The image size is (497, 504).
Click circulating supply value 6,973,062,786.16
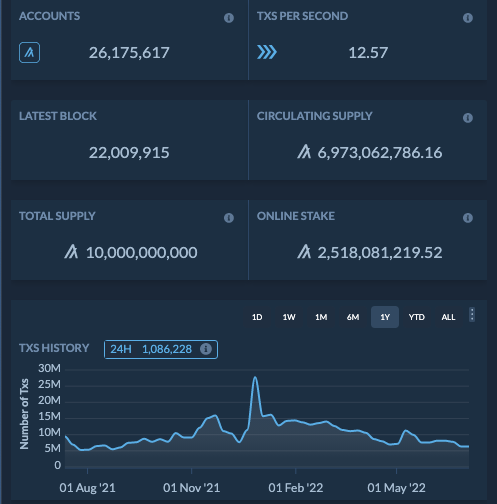click(380, 153)
